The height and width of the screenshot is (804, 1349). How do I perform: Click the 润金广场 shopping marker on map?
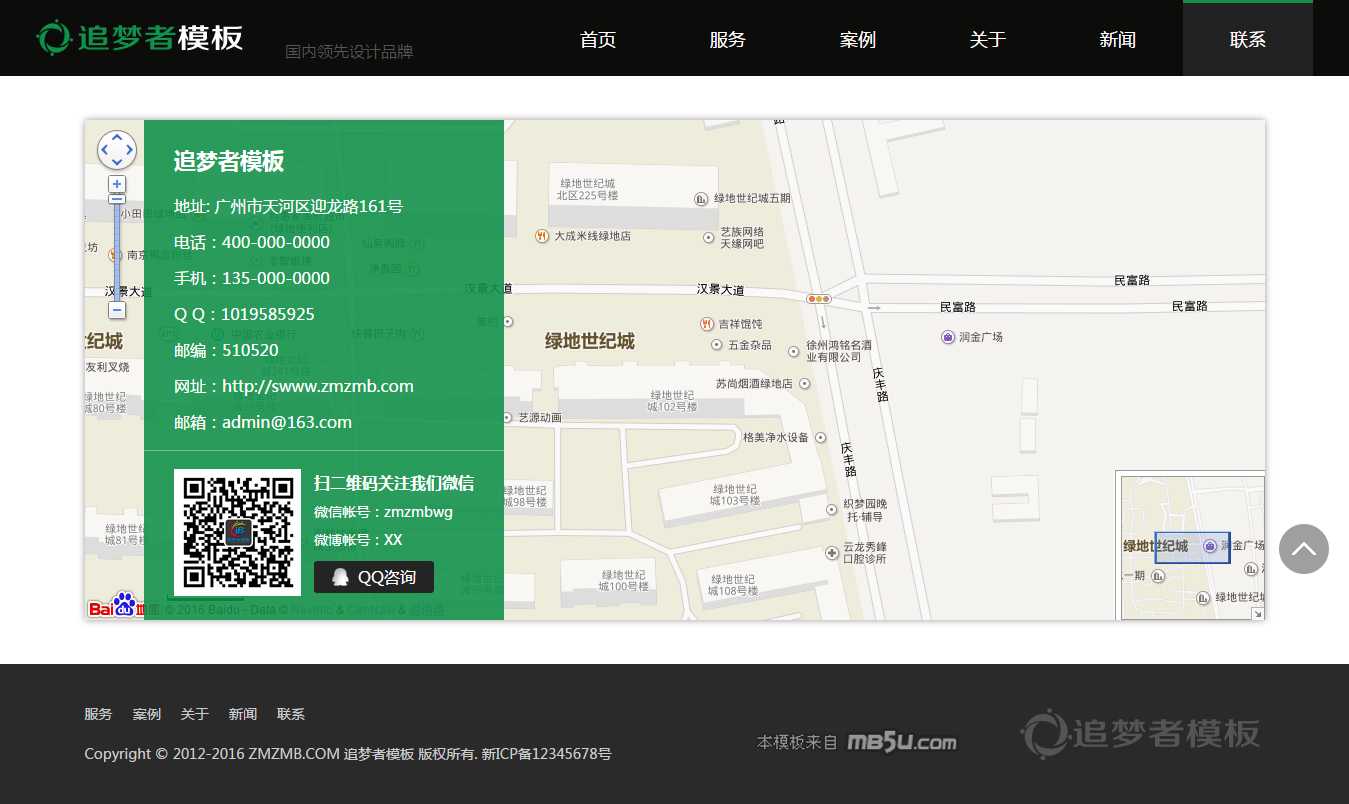tap(948, 337)
